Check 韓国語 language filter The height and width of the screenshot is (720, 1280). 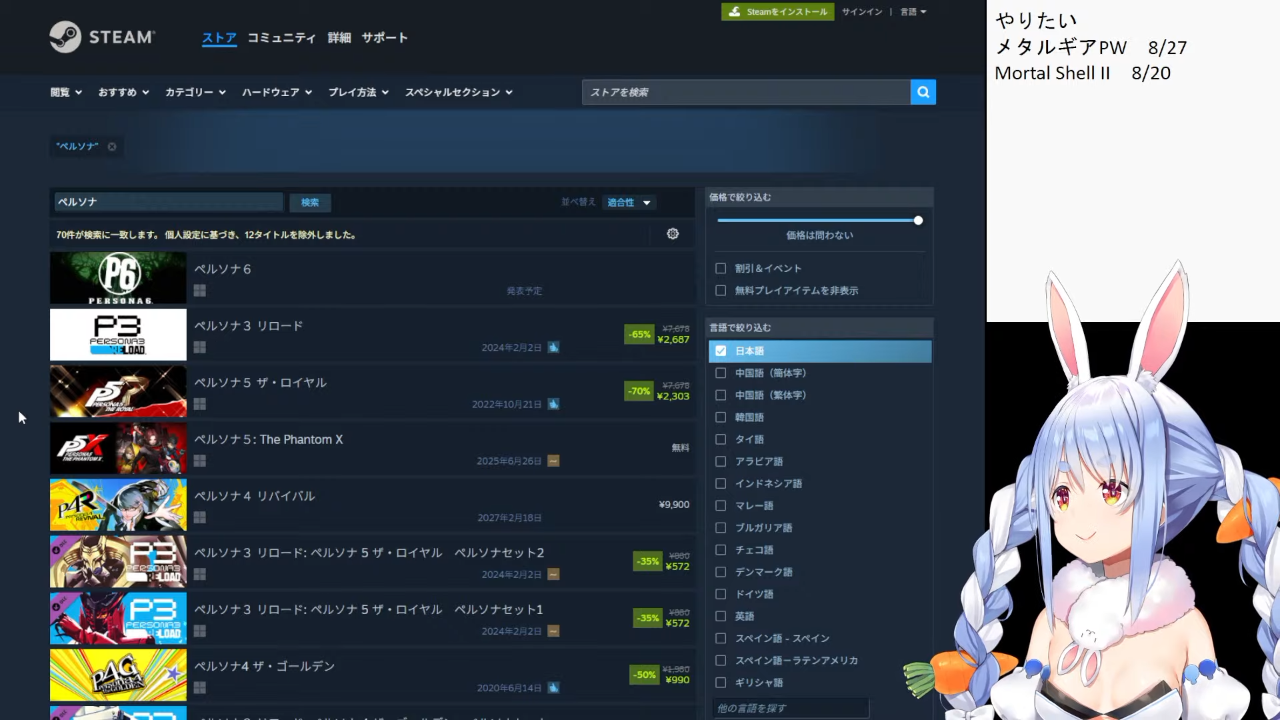(x=720, y=417)
